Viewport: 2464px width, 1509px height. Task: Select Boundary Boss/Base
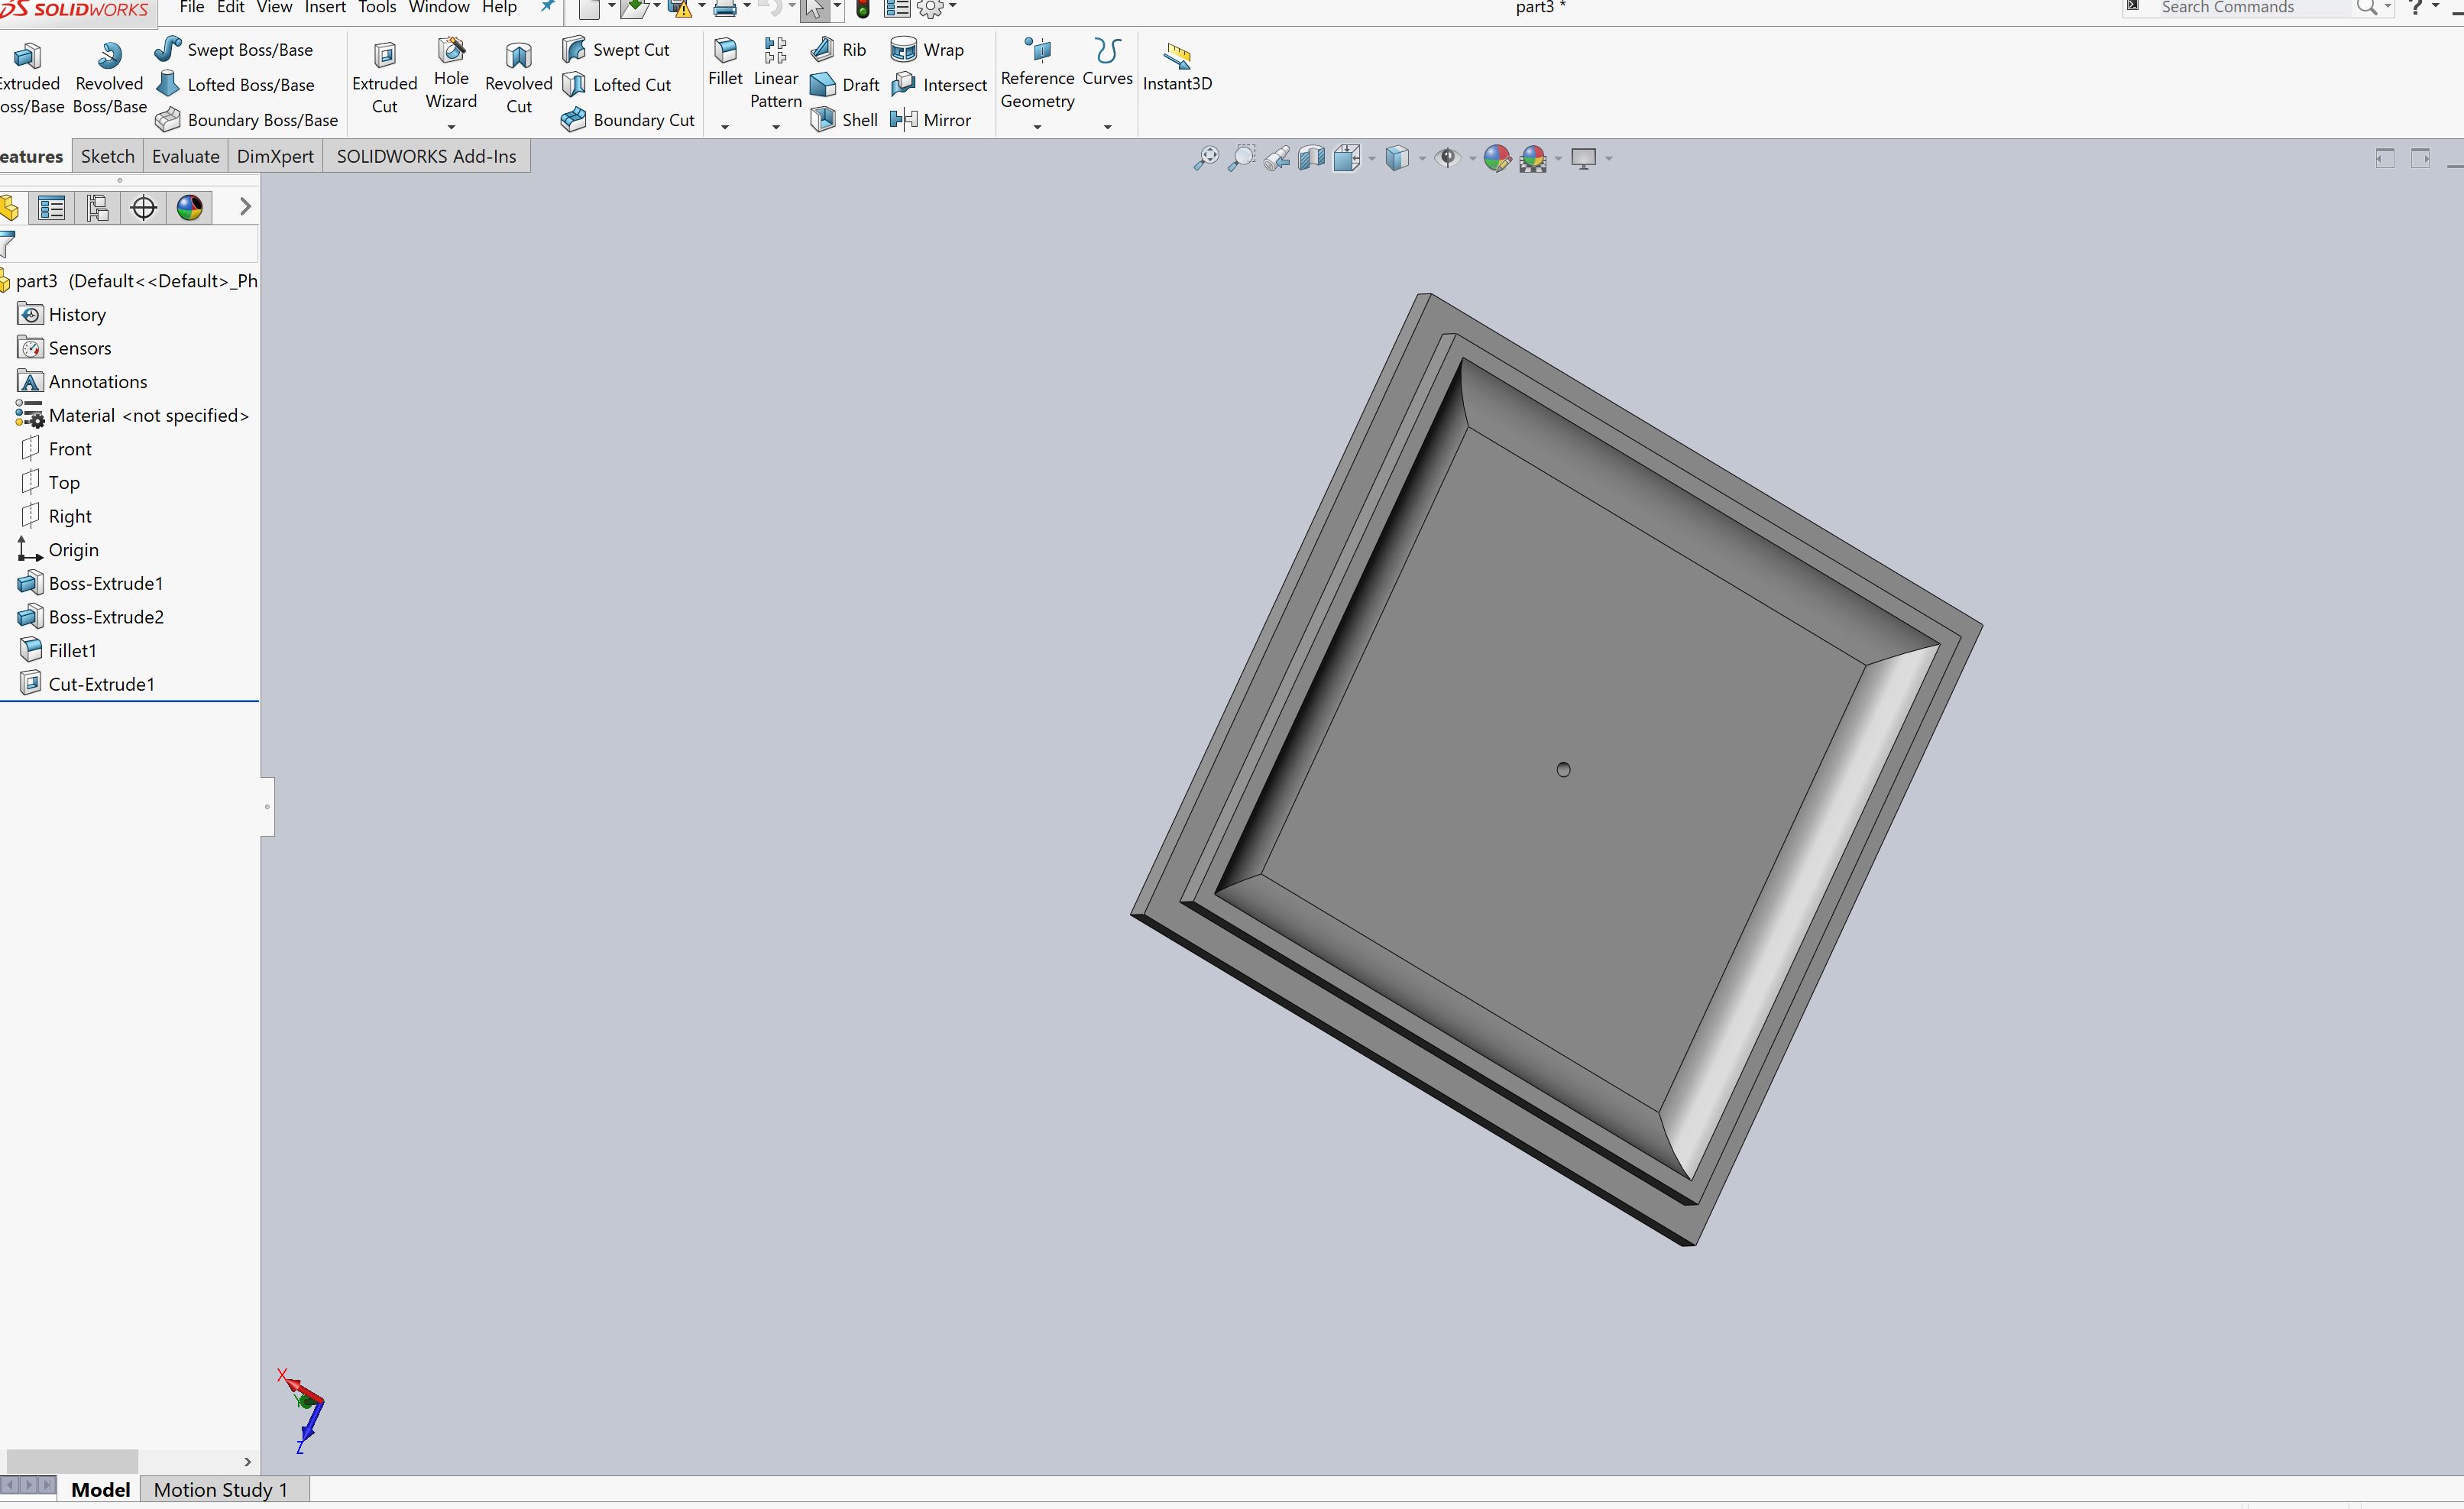pos(247,119)
